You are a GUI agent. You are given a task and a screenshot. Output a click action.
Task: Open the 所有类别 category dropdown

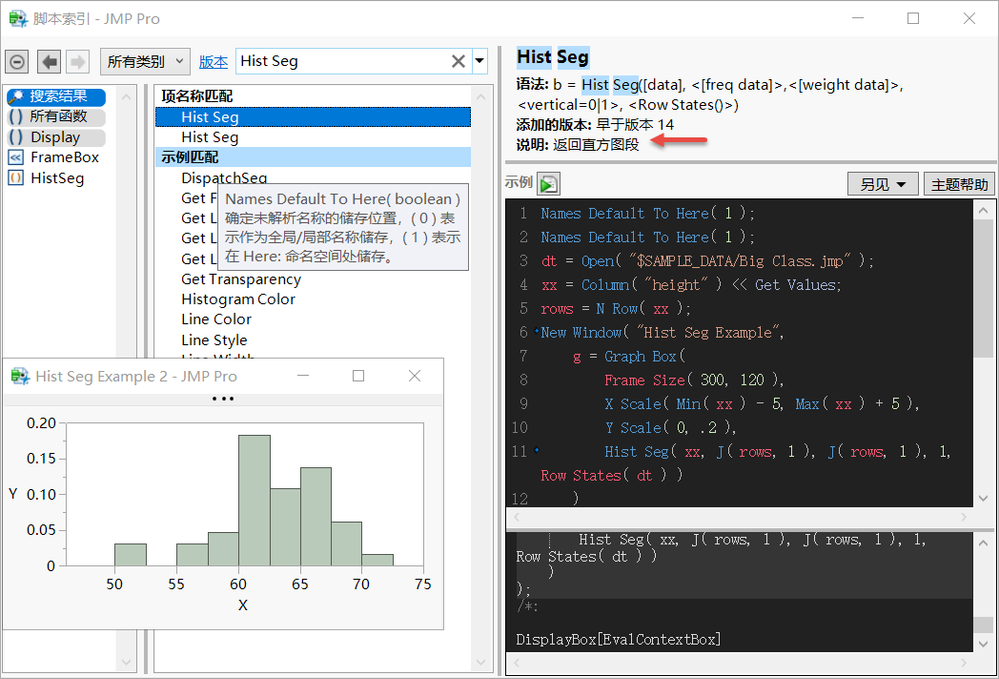(145, 62)
